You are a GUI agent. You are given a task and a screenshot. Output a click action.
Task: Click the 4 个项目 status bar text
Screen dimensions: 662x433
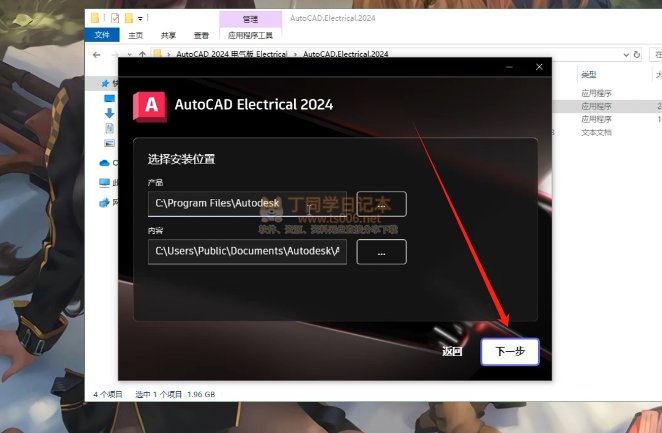[108, 394]
